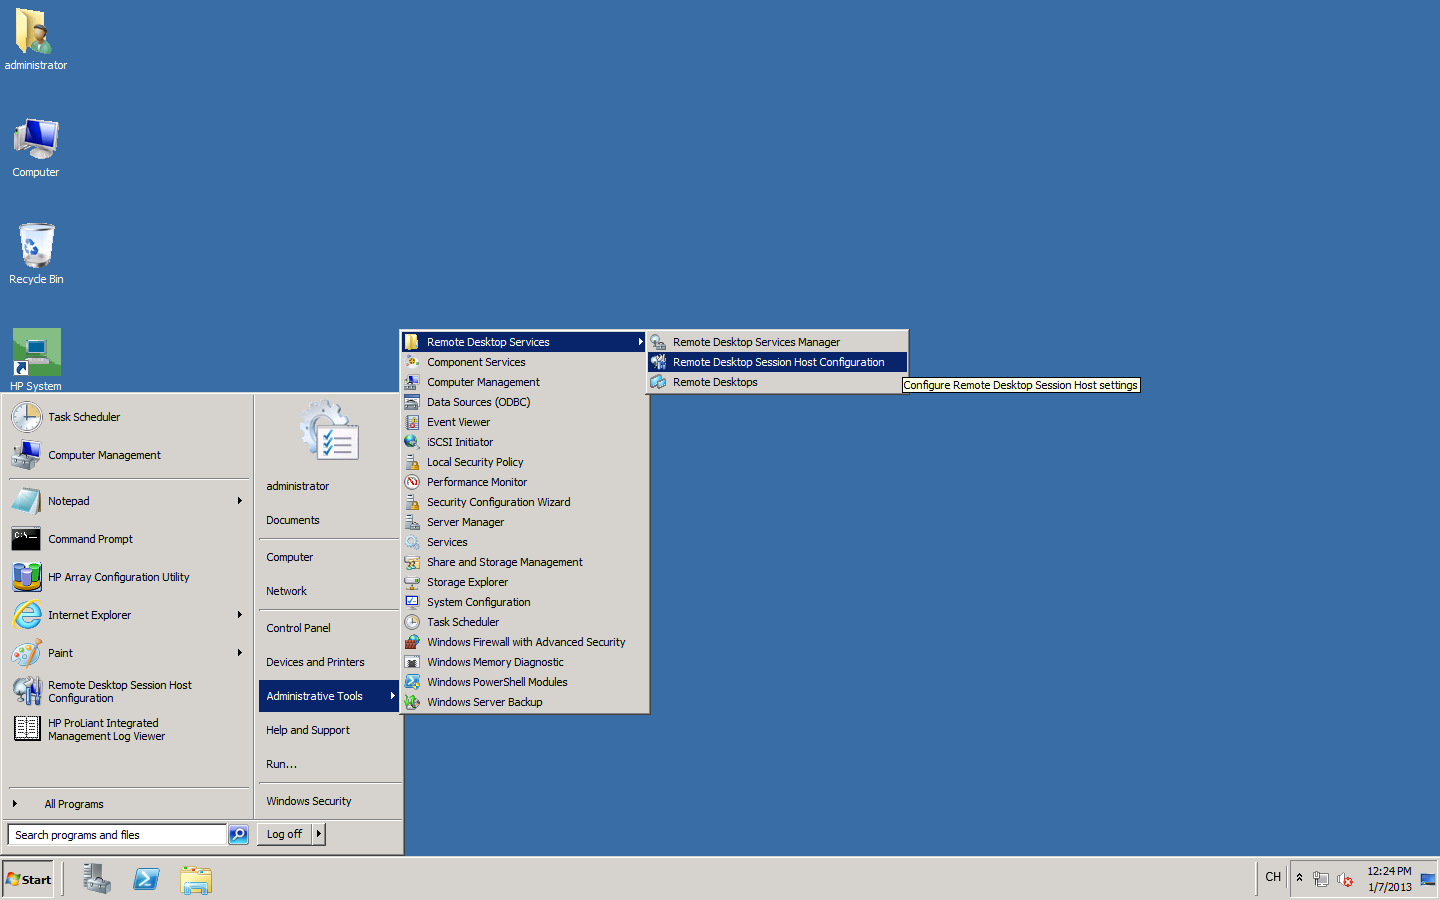Open Devices and Printers link

tap(315, 662)
